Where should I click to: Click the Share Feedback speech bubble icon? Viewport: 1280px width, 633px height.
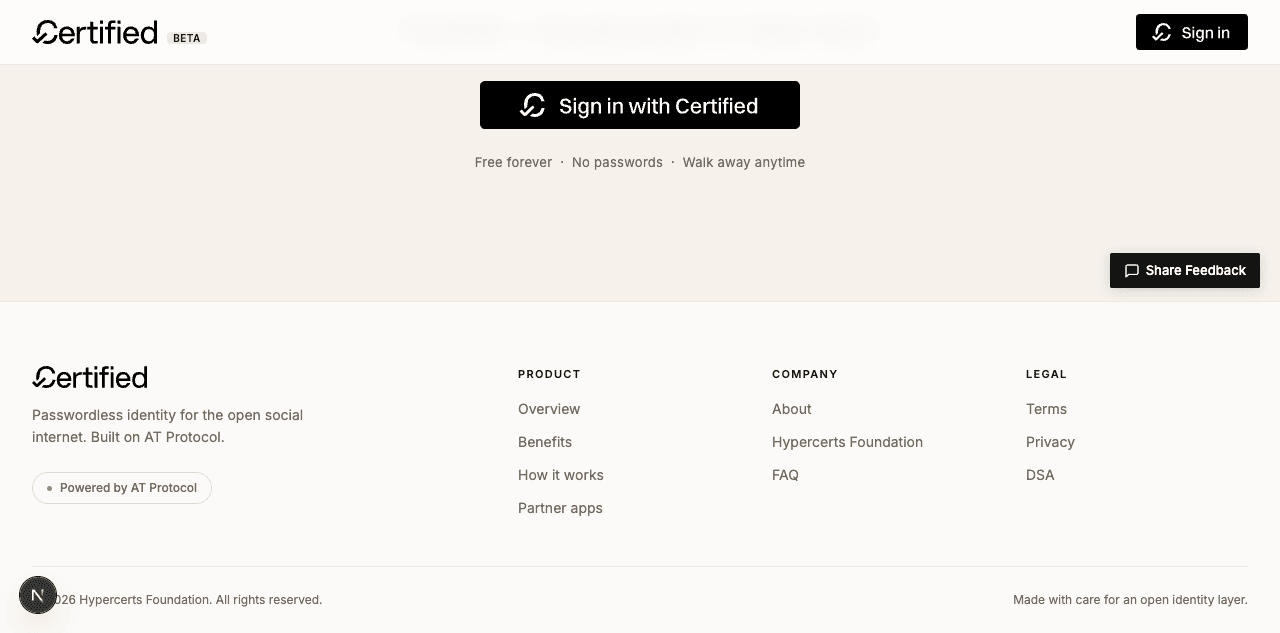(x=1132, y=270)
